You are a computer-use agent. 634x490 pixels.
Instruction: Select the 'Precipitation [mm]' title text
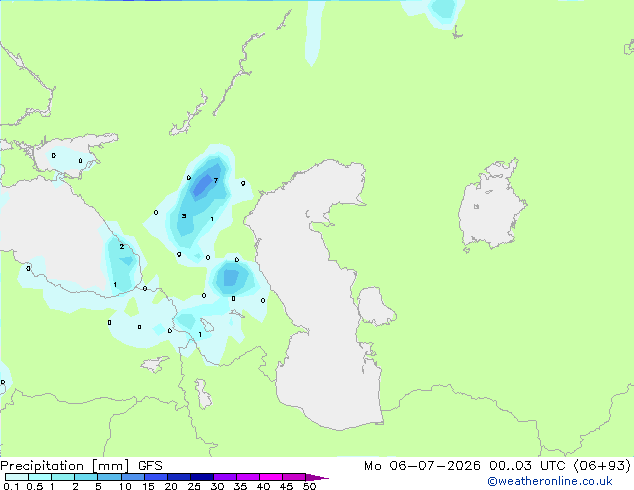65,466
